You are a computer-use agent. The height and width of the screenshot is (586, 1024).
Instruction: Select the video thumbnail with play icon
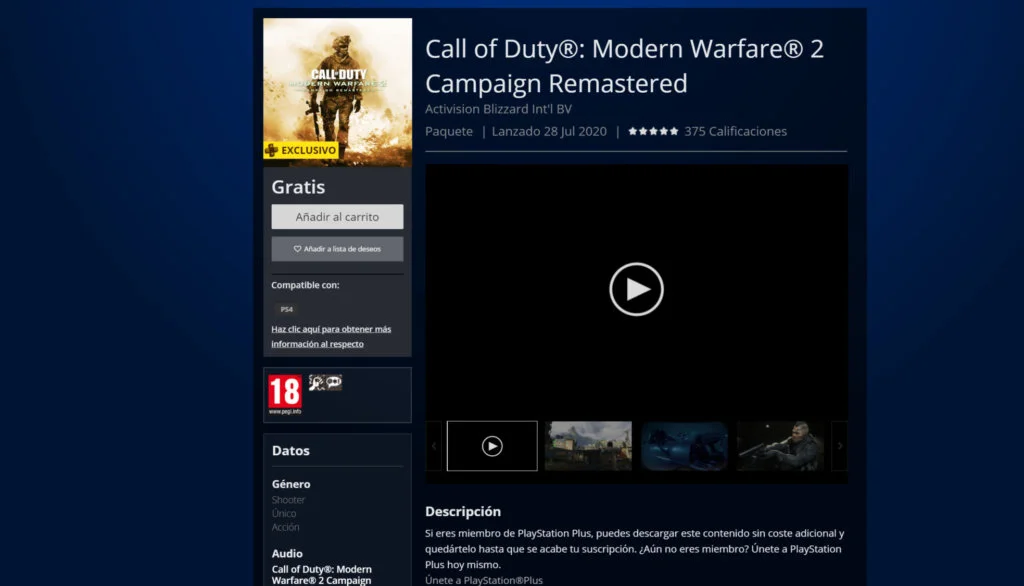[492, 446]
